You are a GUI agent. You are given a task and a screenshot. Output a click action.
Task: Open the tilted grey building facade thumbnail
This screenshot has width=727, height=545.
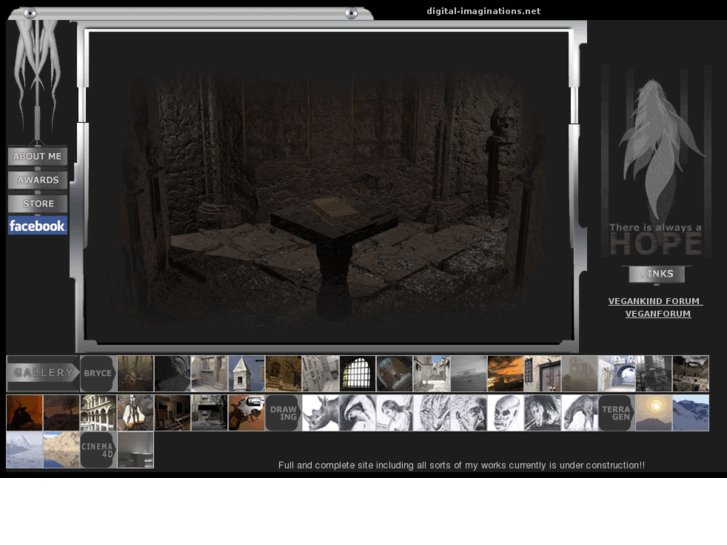[320, 373]
